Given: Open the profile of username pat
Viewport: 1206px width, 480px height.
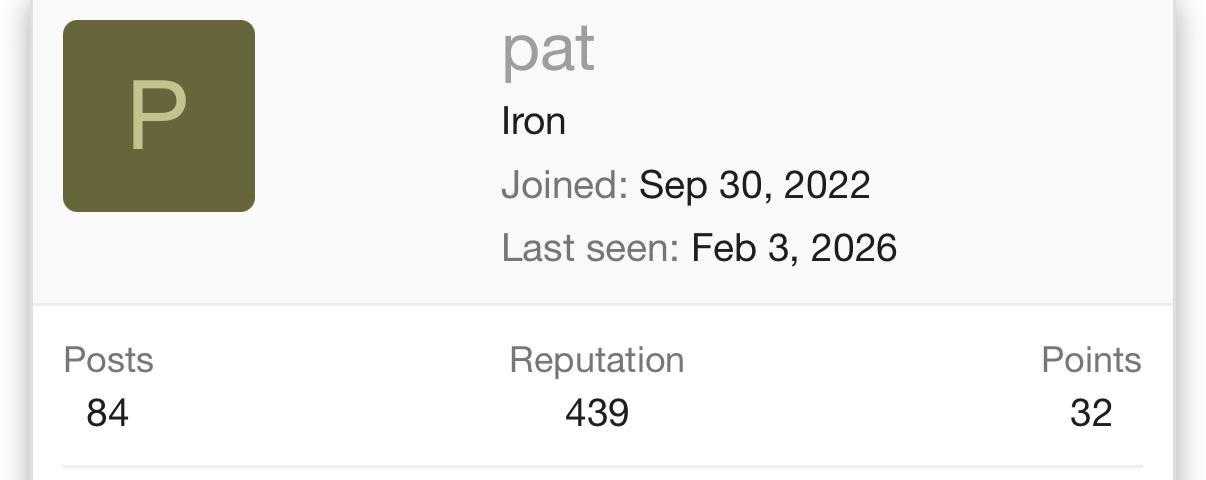Looking at the screenshot, I should click(x=548, y=50).
